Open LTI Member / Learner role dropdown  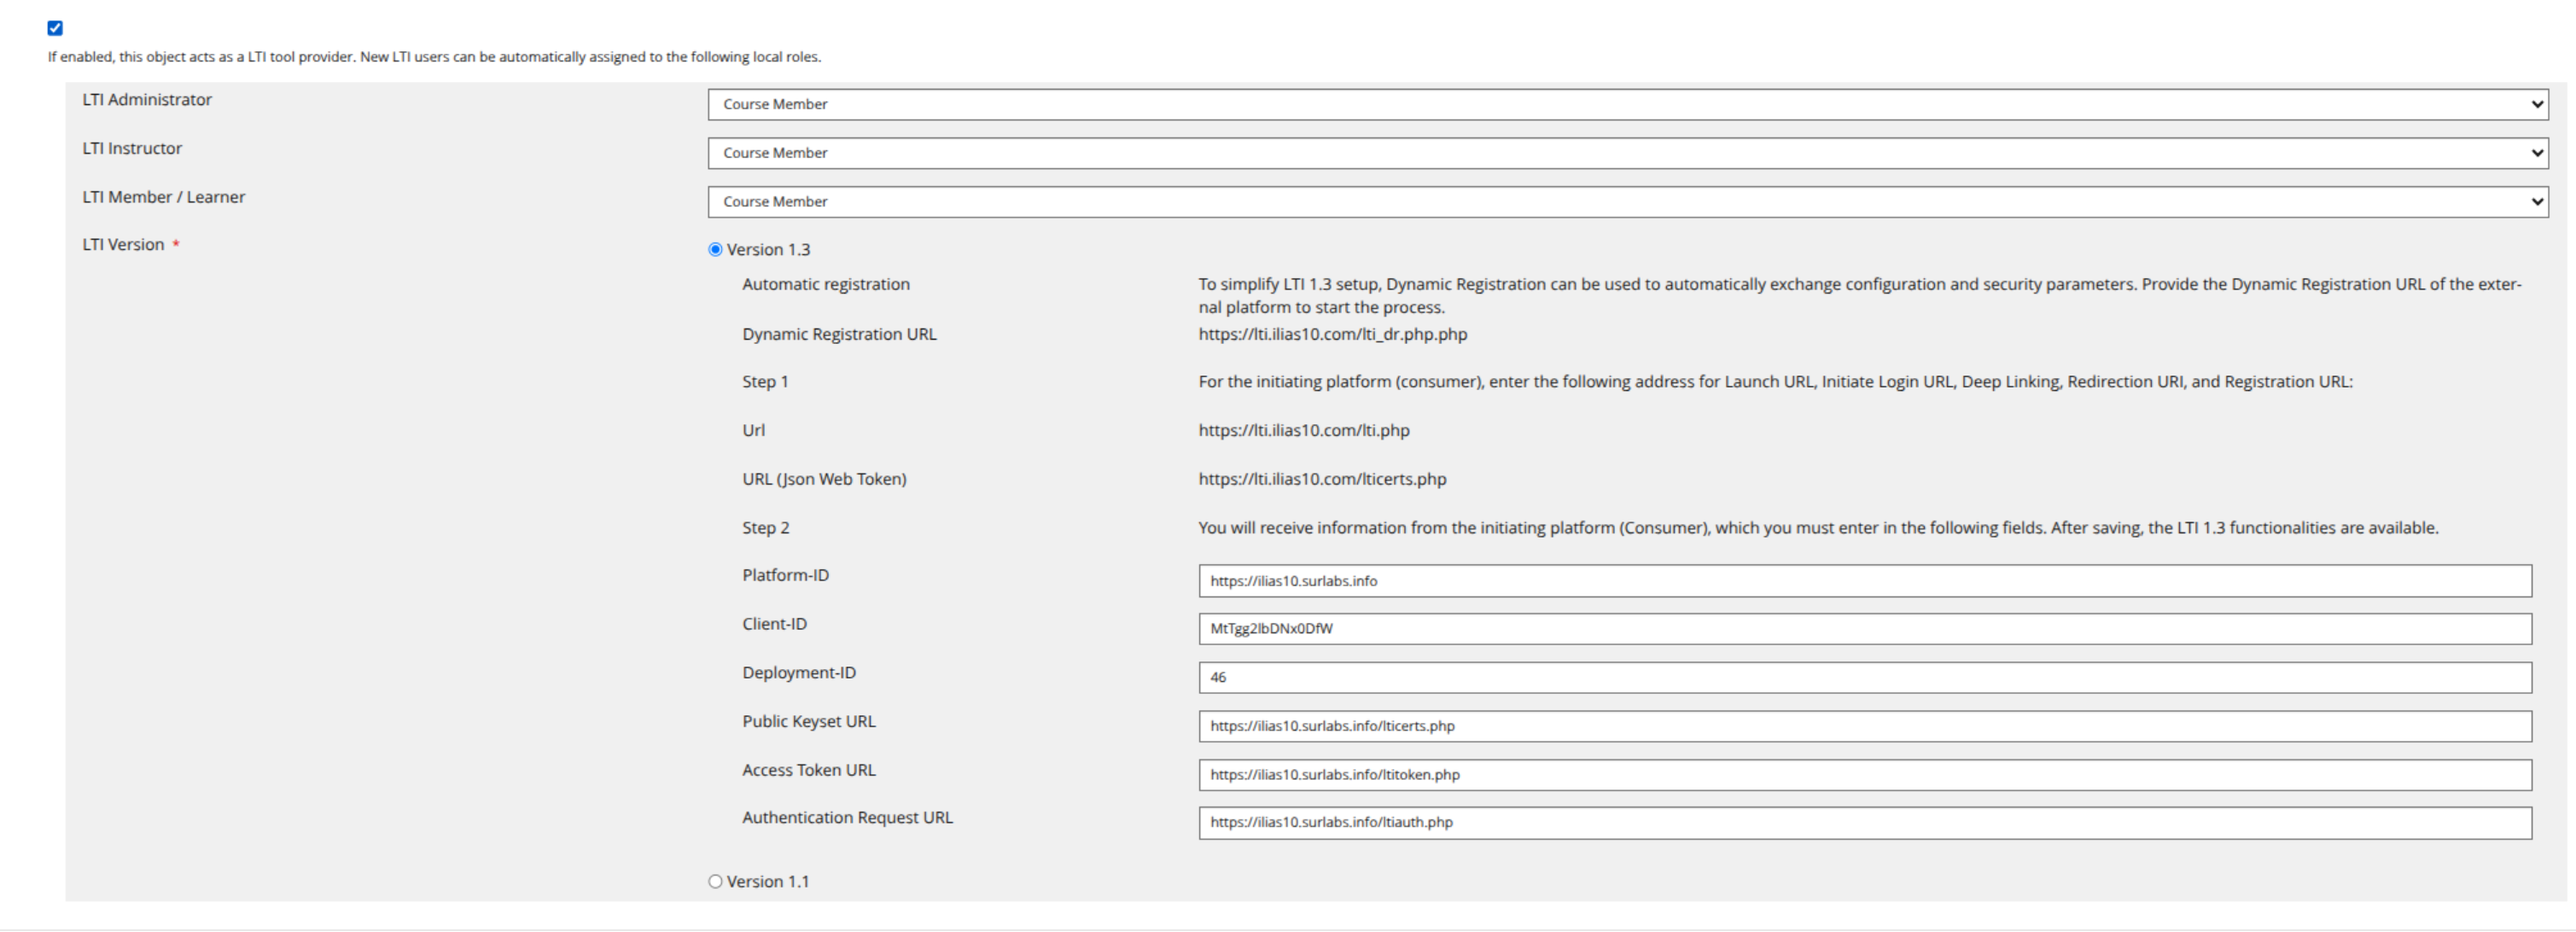pos(1627,201)
